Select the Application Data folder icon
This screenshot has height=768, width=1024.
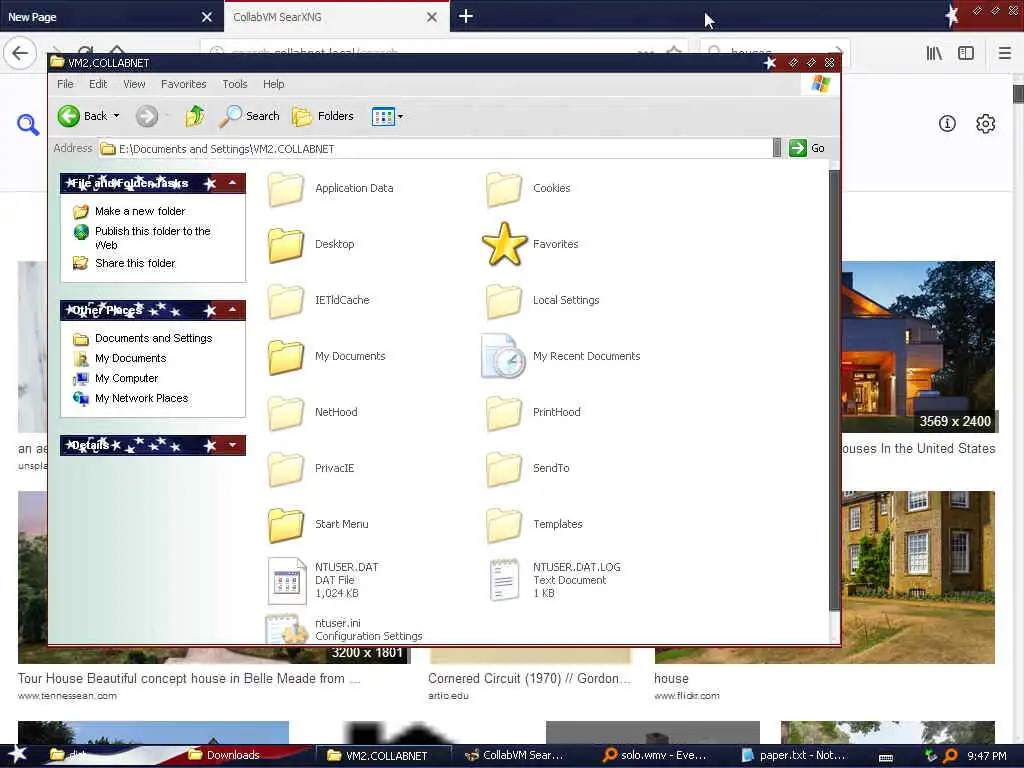[x=286, y=189]
